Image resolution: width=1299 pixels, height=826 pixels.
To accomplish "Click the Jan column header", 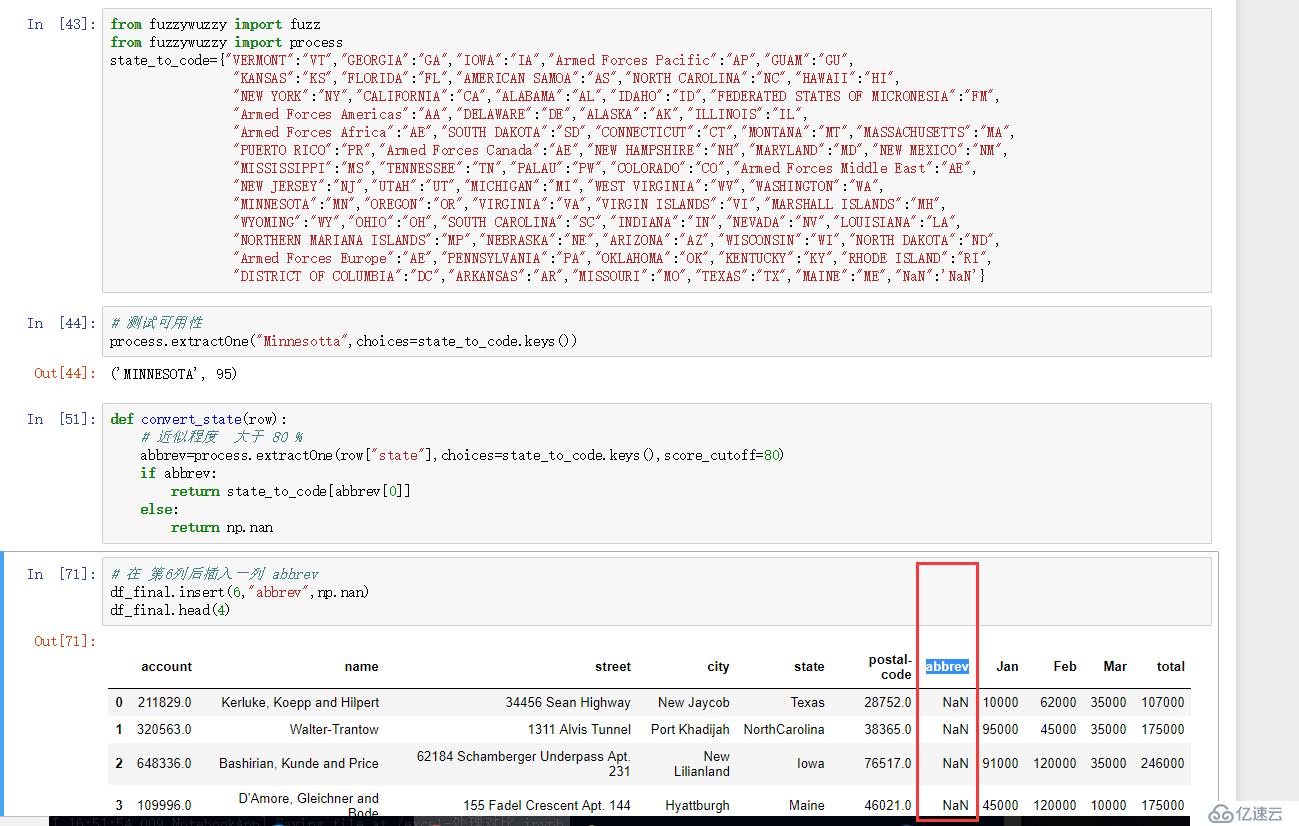I will pos(1007,666).
